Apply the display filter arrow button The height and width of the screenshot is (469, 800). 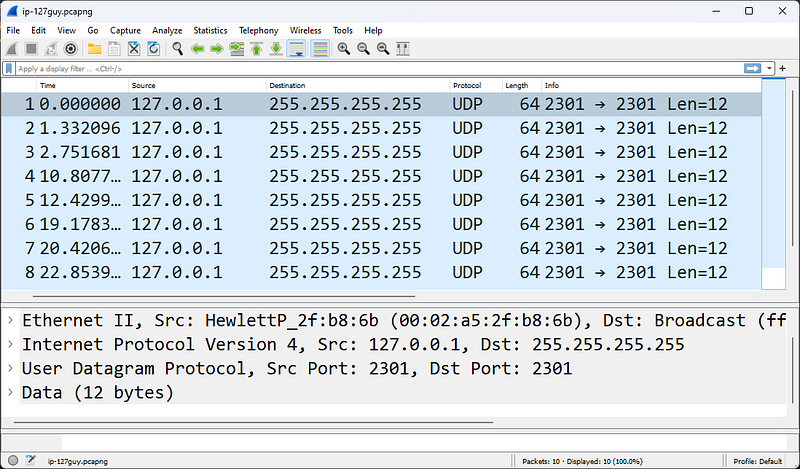click(753, 68)
